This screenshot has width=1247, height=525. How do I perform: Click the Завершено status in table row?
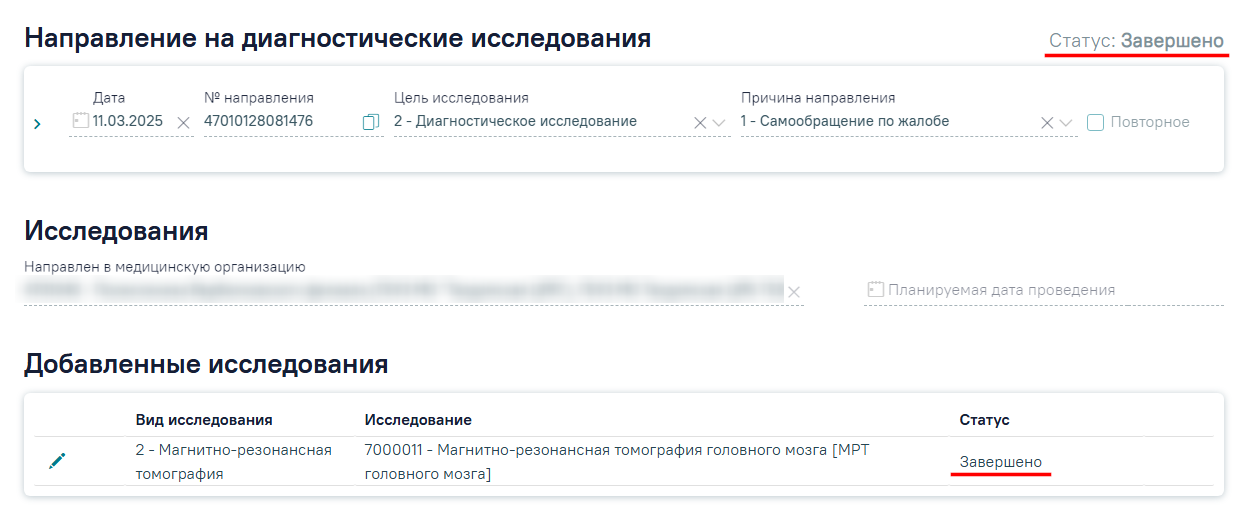pos(1001,462)
